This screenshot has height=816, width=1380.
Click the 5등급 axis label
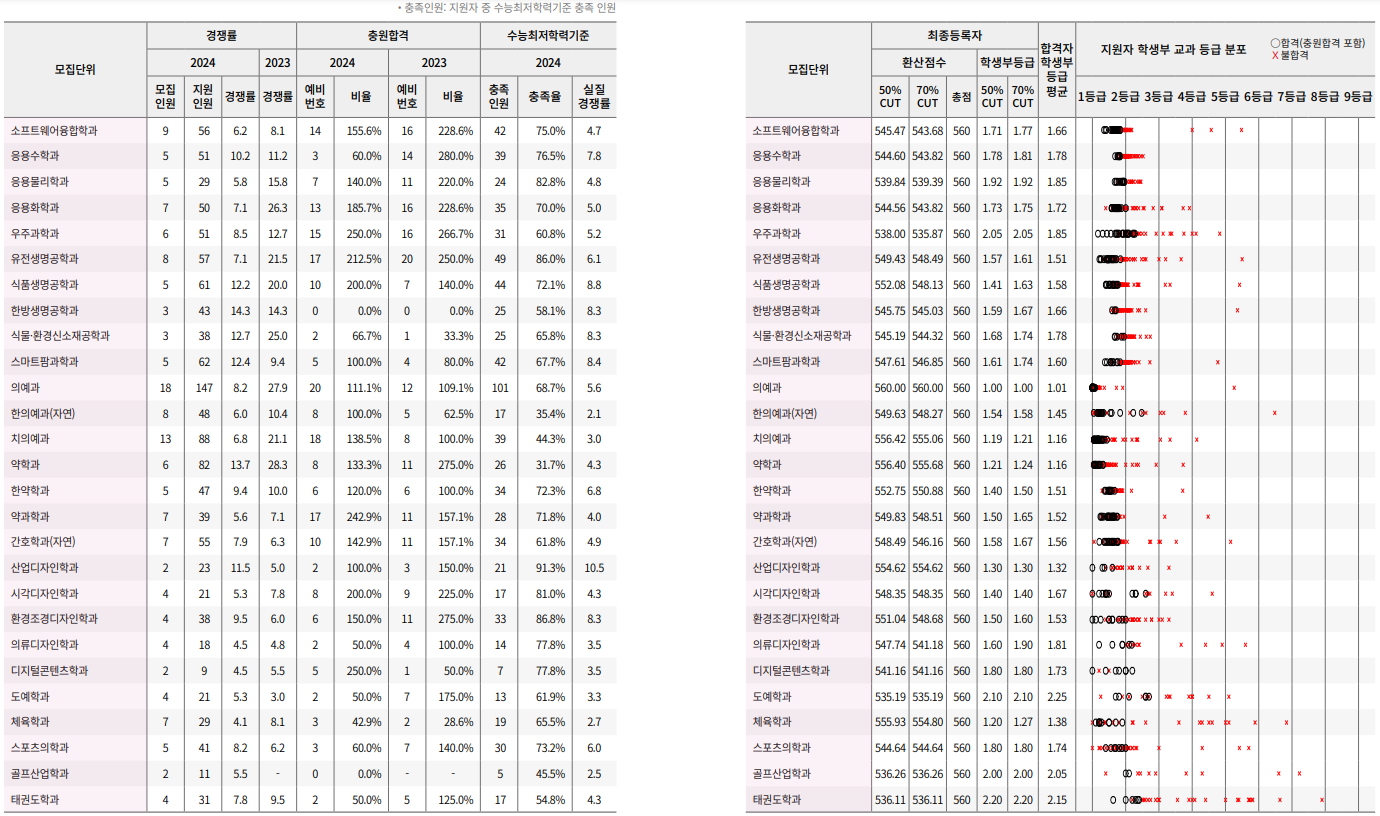[x=1226, y=96]
